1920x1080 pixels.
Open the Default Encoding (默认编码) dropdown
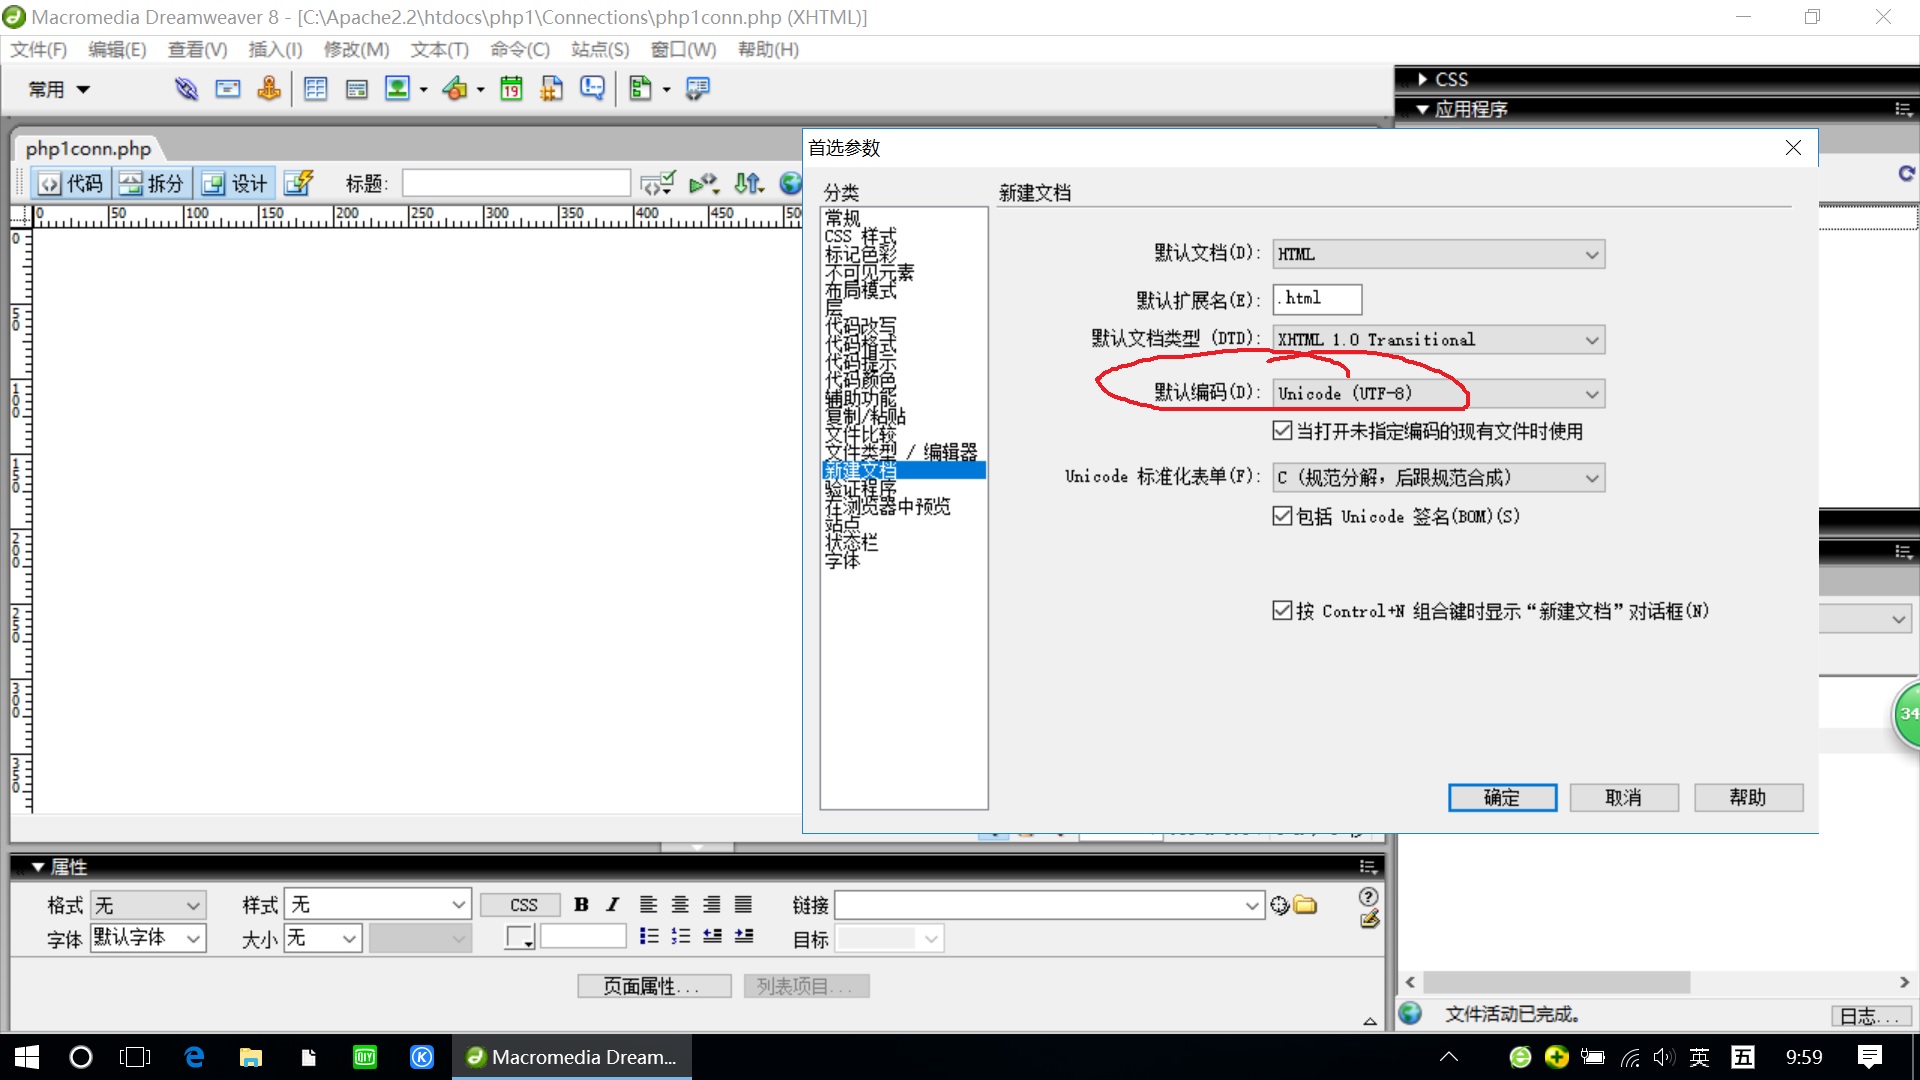(x=1439, y=394)
